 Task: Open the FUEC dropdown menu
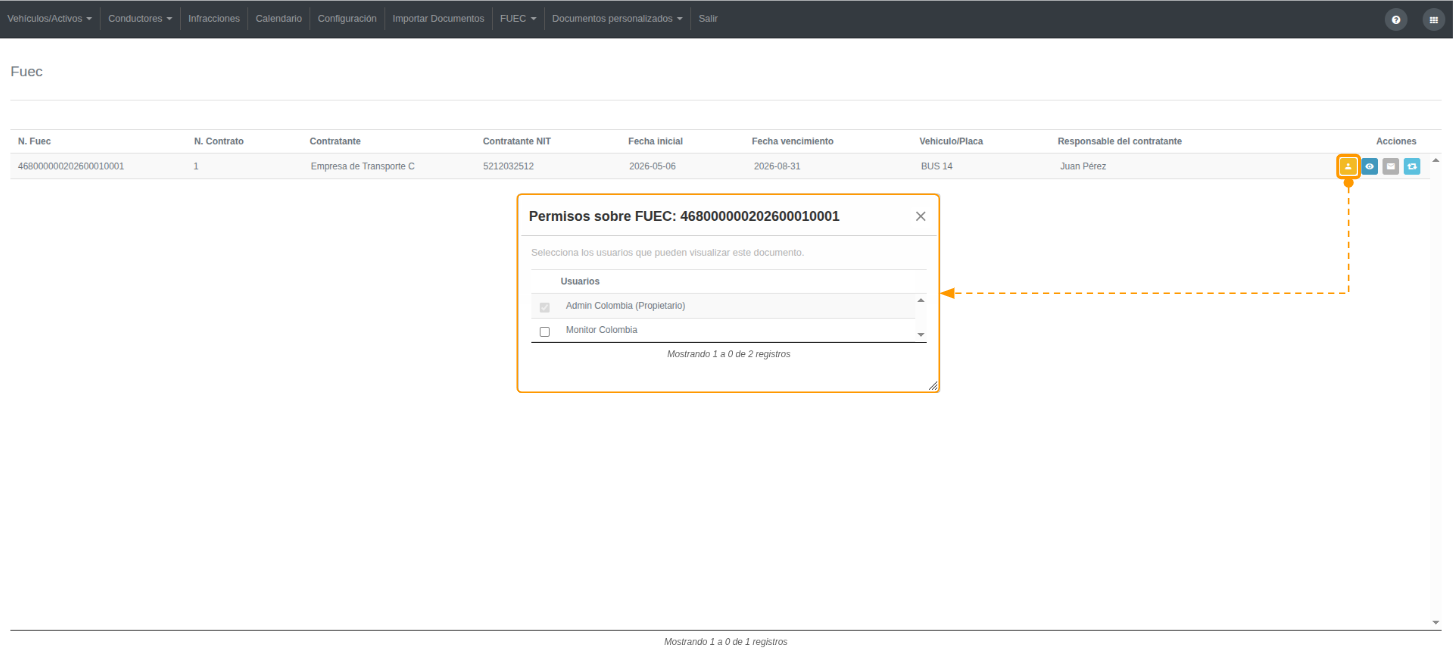point(518,19)
